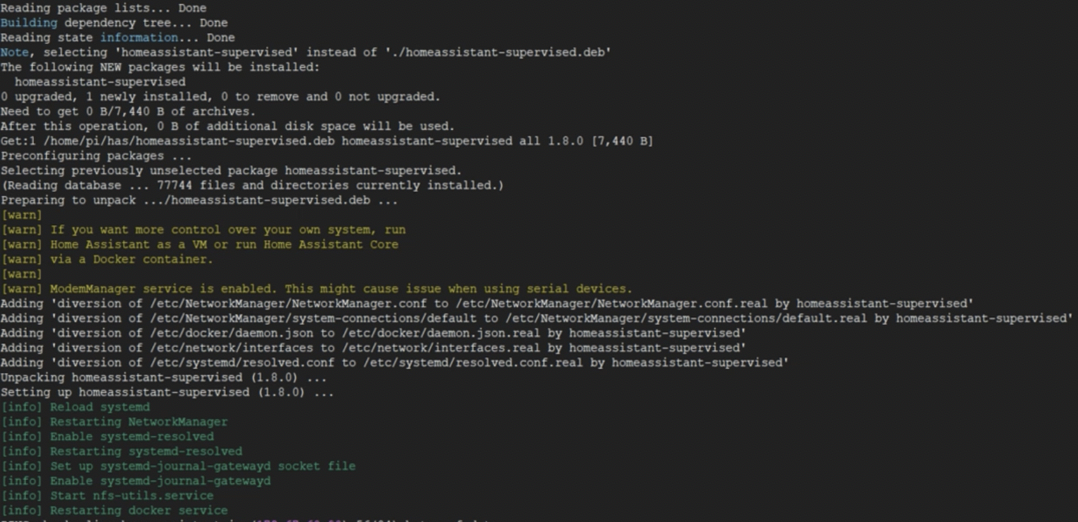Click the 'Preconfiguring packages ...' line
Image resolution: width=1078 pixels, height=522 pixels.
(x=96, y=156)
